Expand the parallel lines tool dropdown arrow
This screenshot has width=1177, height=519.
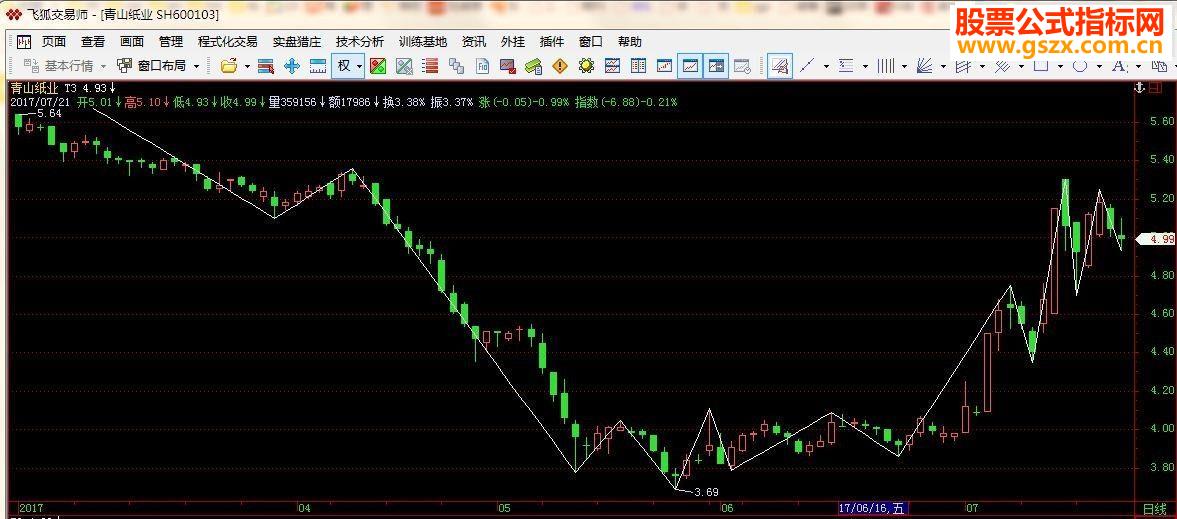(x=1022, y=66)
